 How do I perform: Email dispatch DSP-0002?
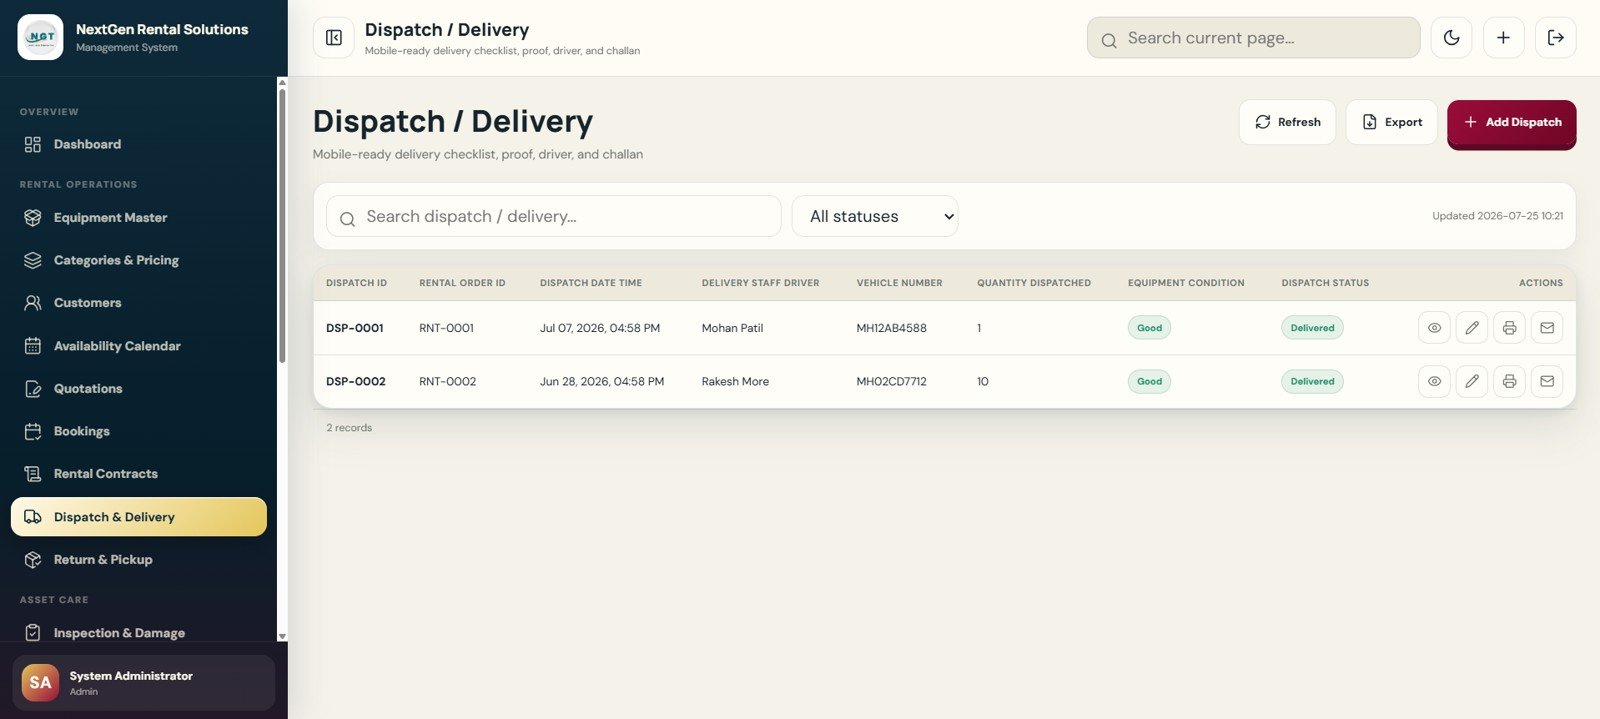click(1547, 381)
